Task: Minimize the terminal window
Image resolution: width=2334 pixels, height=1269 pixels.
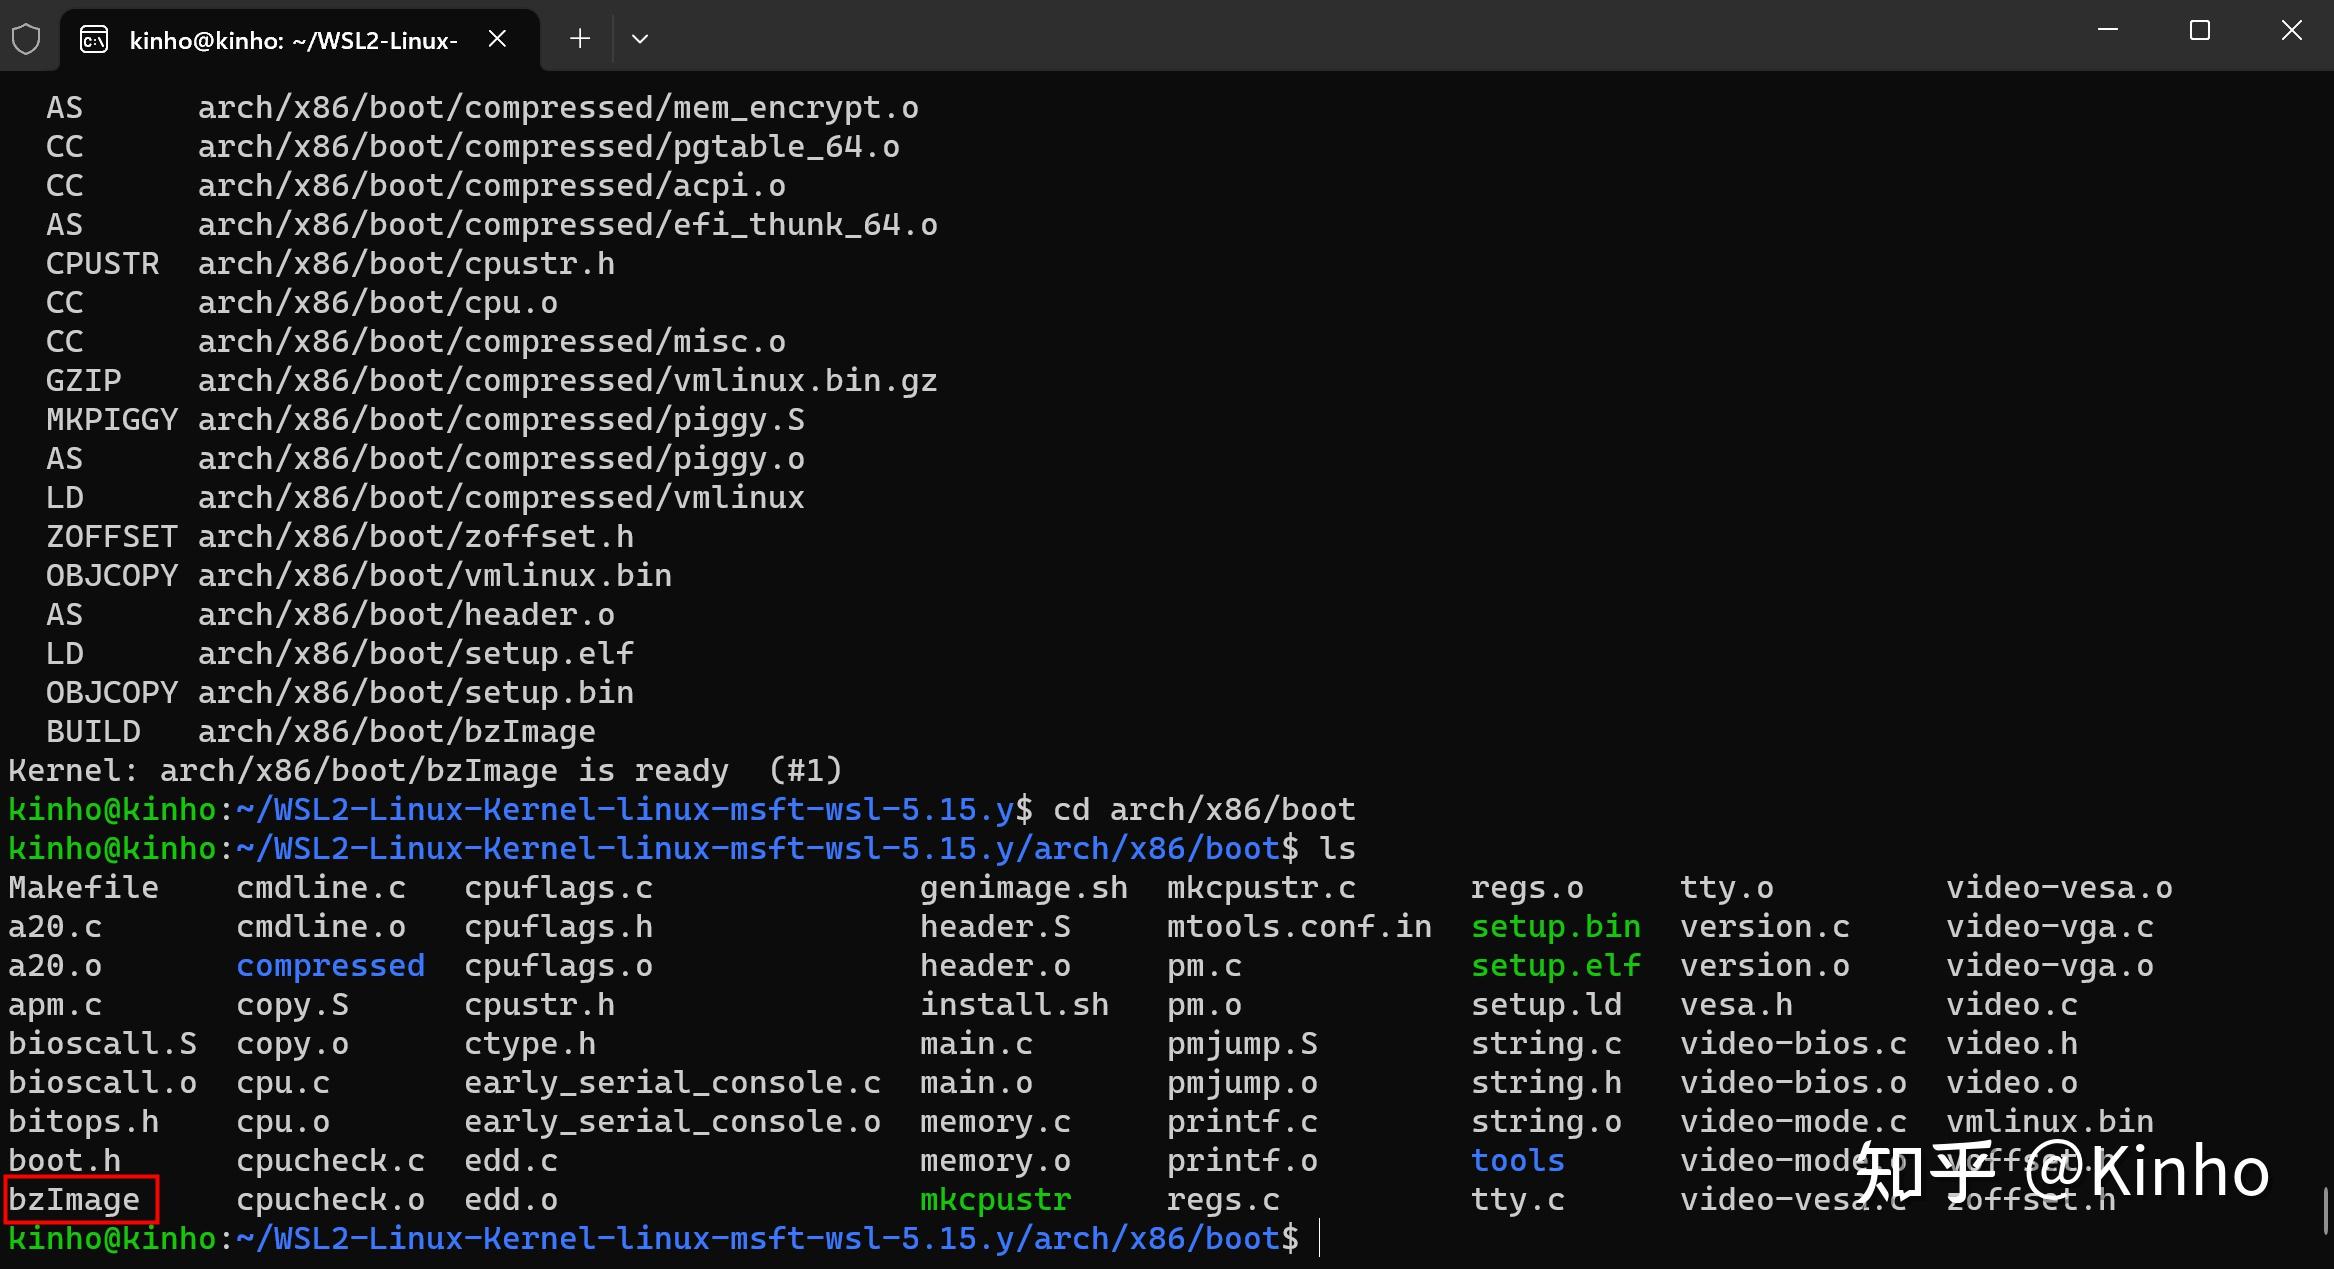Action: [x=2108, y=31]
